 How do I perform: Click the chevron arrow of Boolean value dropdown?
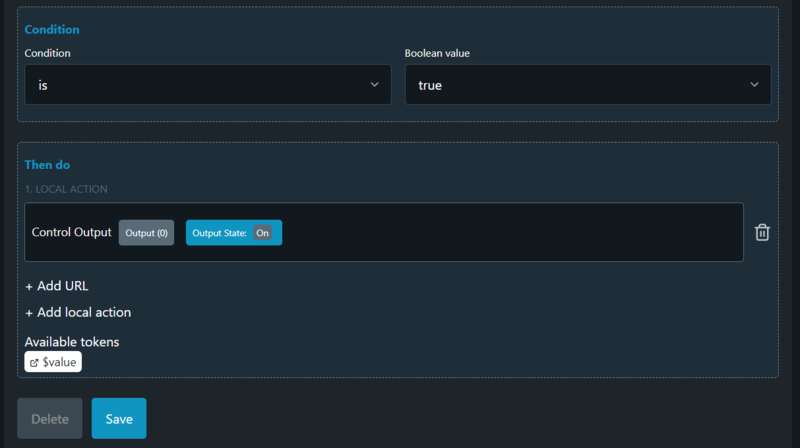754,85
